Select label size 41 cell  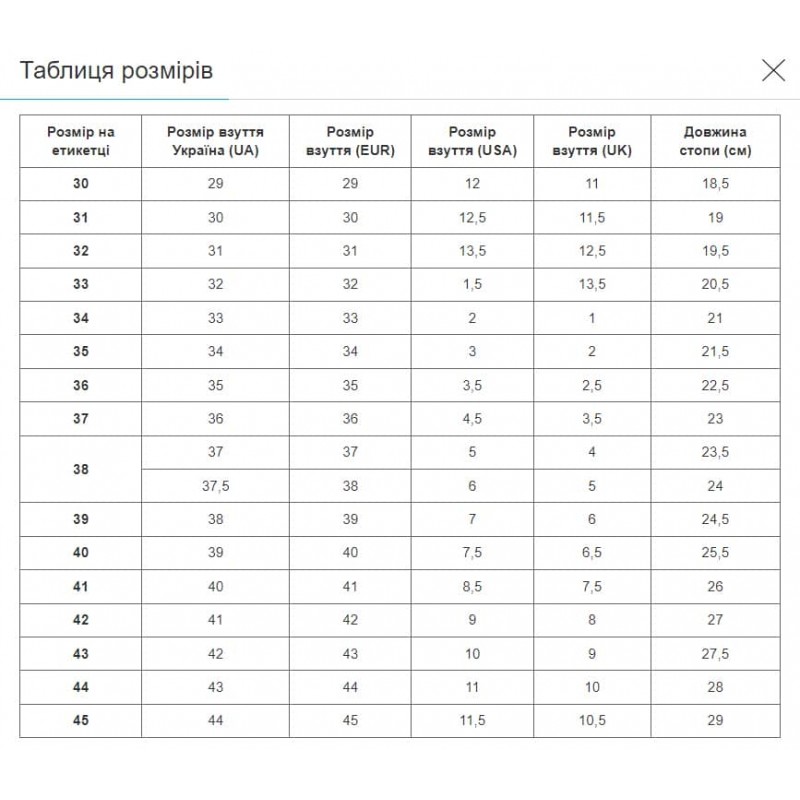tap(81, 587)
